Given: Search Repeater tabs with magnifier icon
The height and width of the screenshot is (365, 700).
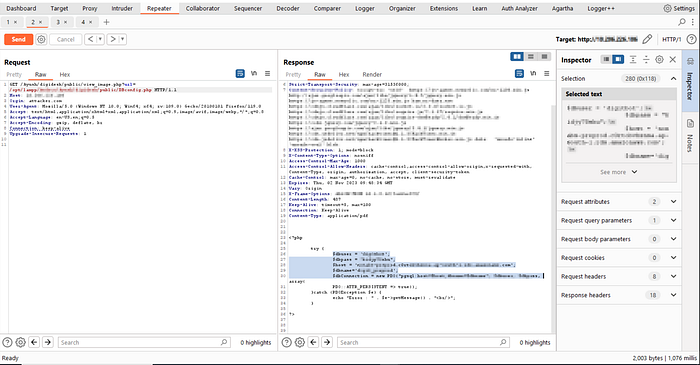Looking at the screenshot, I should (682, 22).
